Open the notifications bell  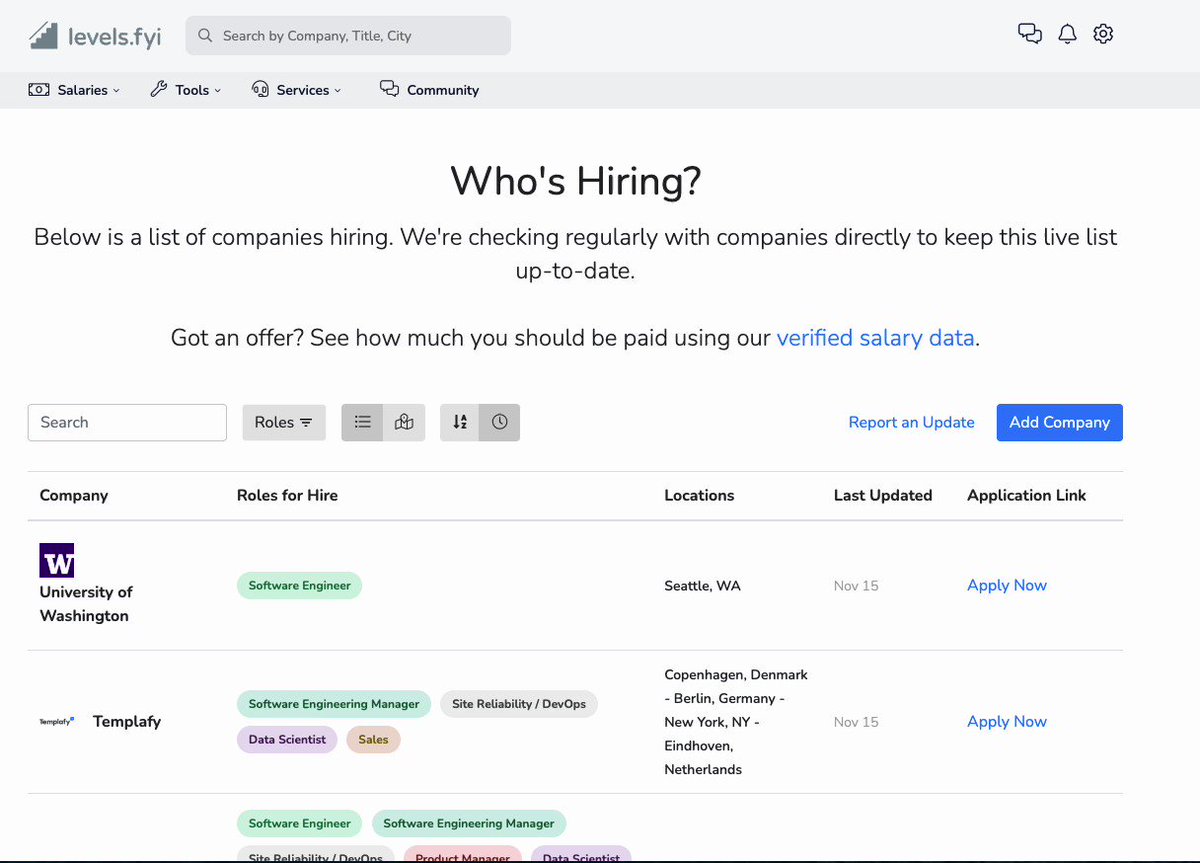[x=1067, y=34]
